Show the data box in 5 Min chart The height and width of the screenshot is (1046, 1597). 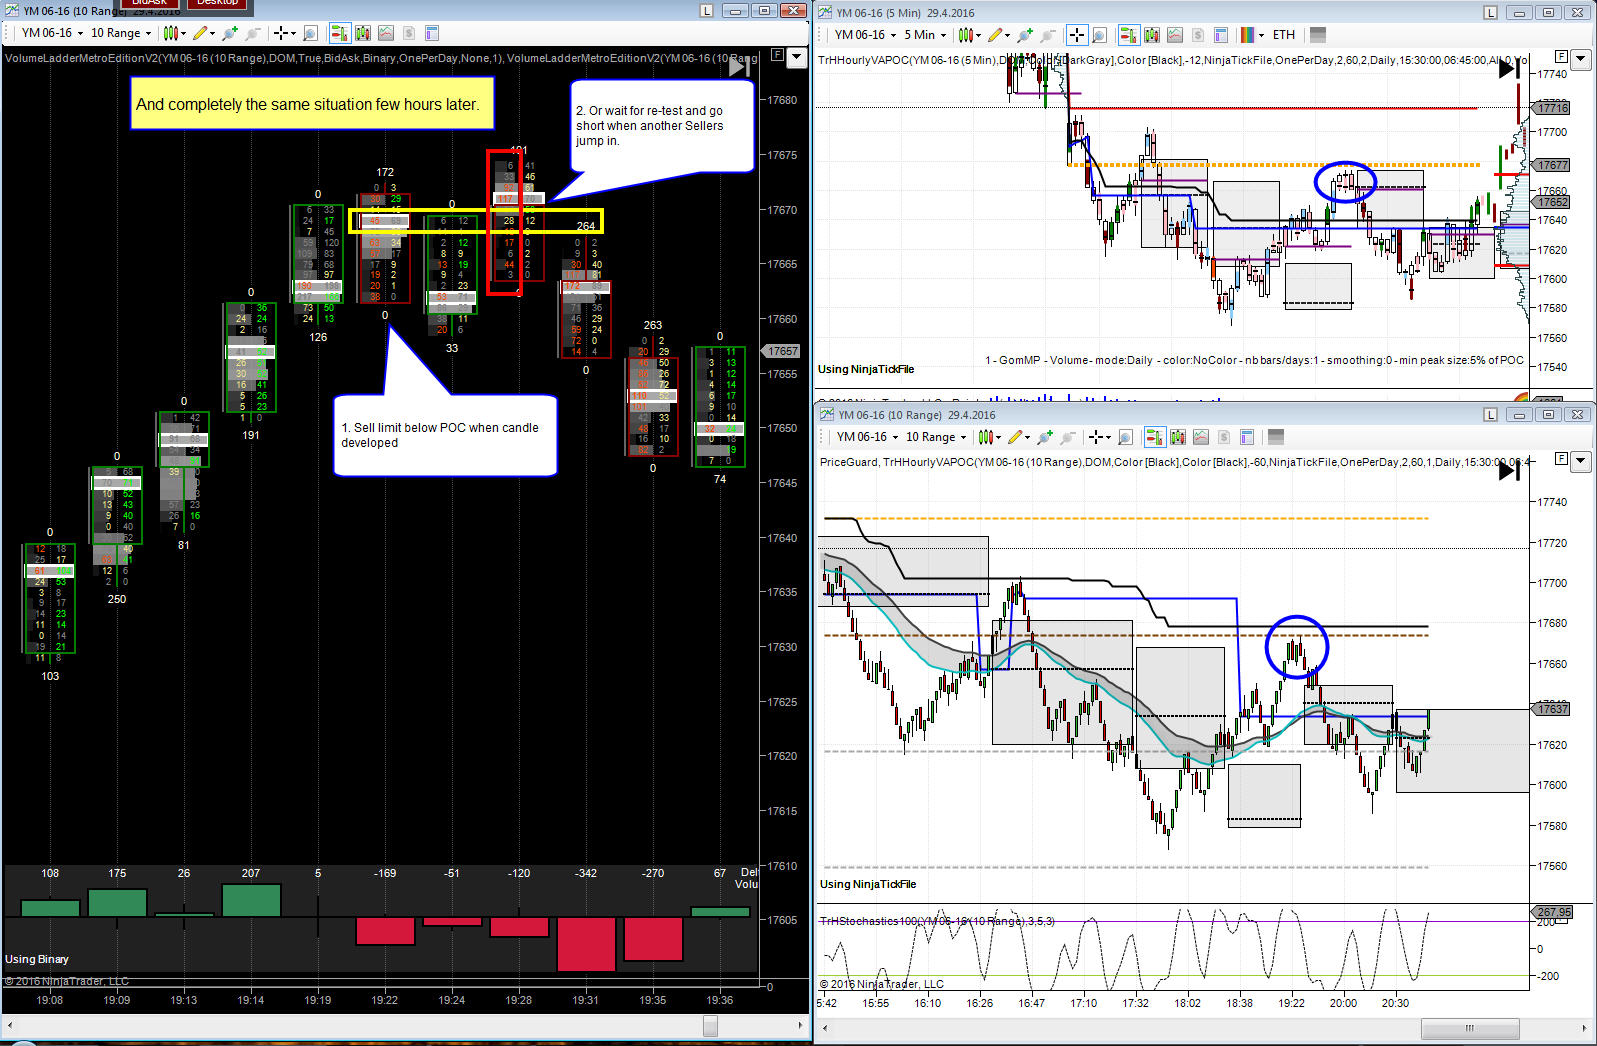click(1099, 34)
